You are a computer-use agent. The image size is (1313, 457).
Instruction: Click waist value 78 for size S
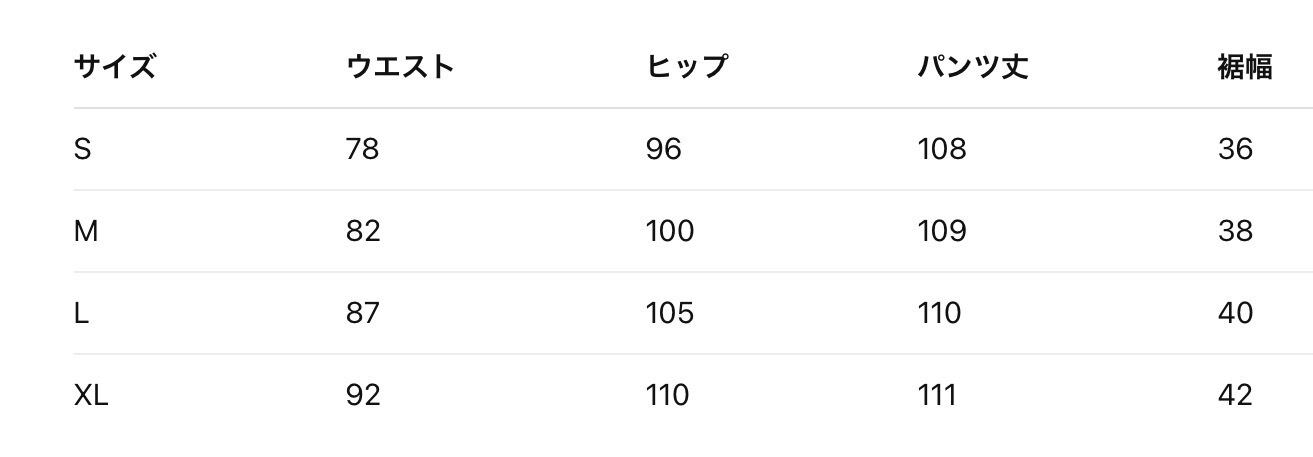pyautogui.click(x=362, y=149)
